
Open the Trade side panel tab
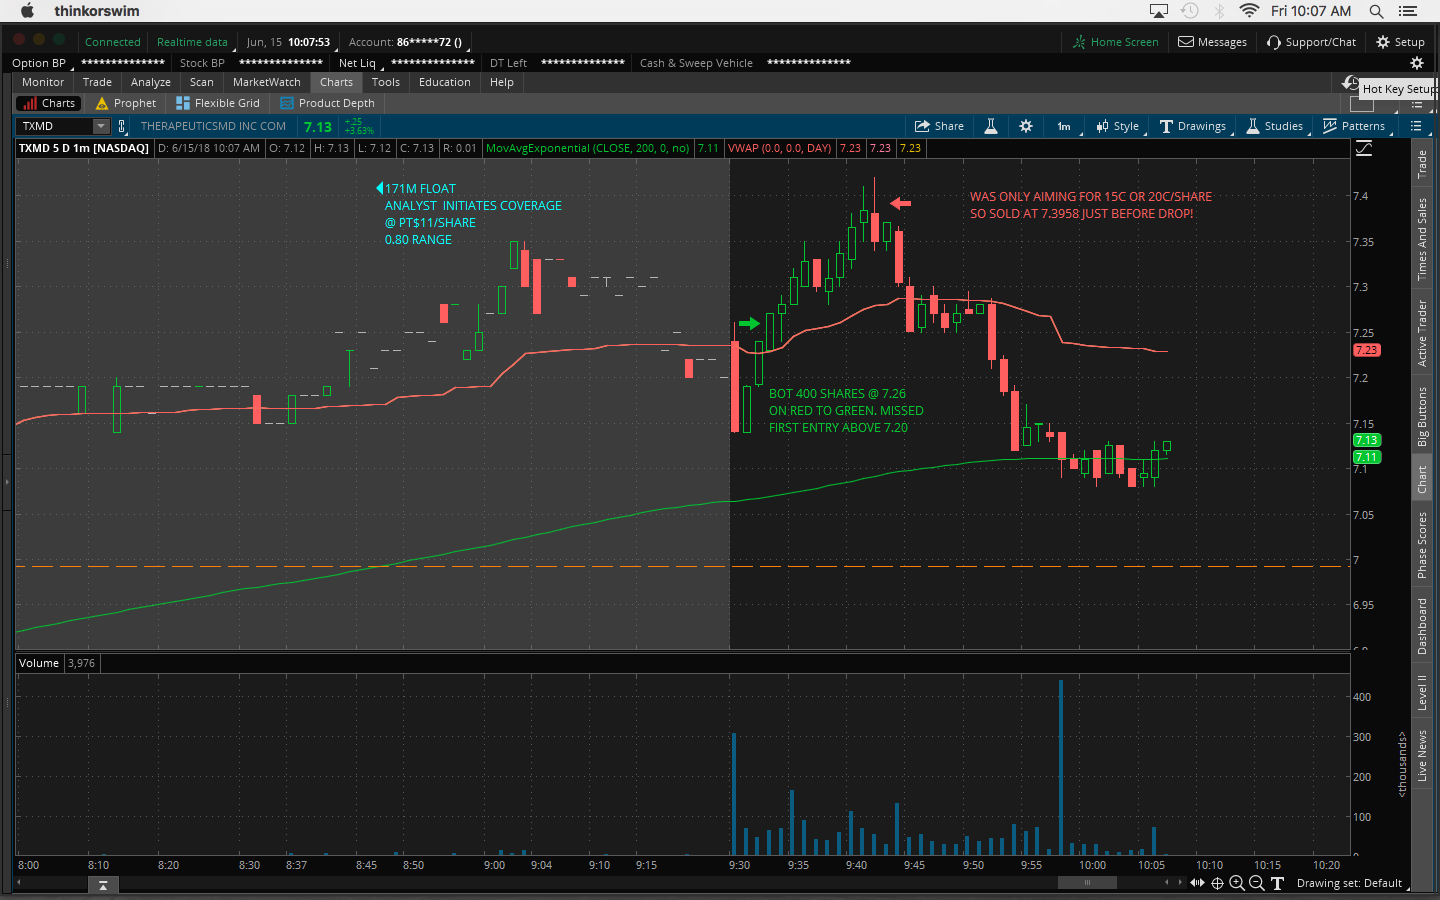[1422, 164]
